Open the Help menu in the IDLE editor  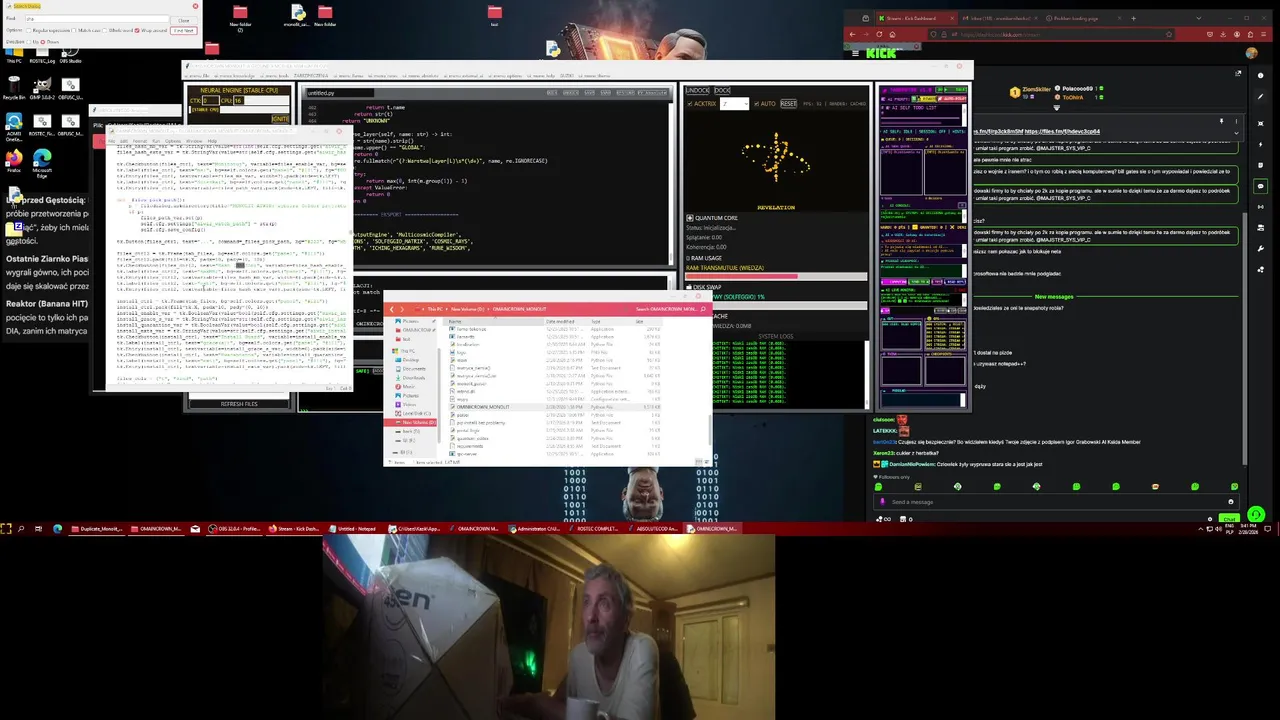pyautogui.click(x=212, y=141)
